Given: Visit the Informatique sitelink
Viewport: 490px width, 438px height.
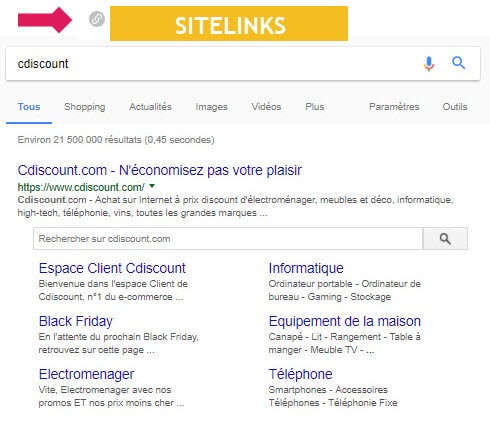Looking at the screenshot, I should pyautogui.click(x=306, y=268).
